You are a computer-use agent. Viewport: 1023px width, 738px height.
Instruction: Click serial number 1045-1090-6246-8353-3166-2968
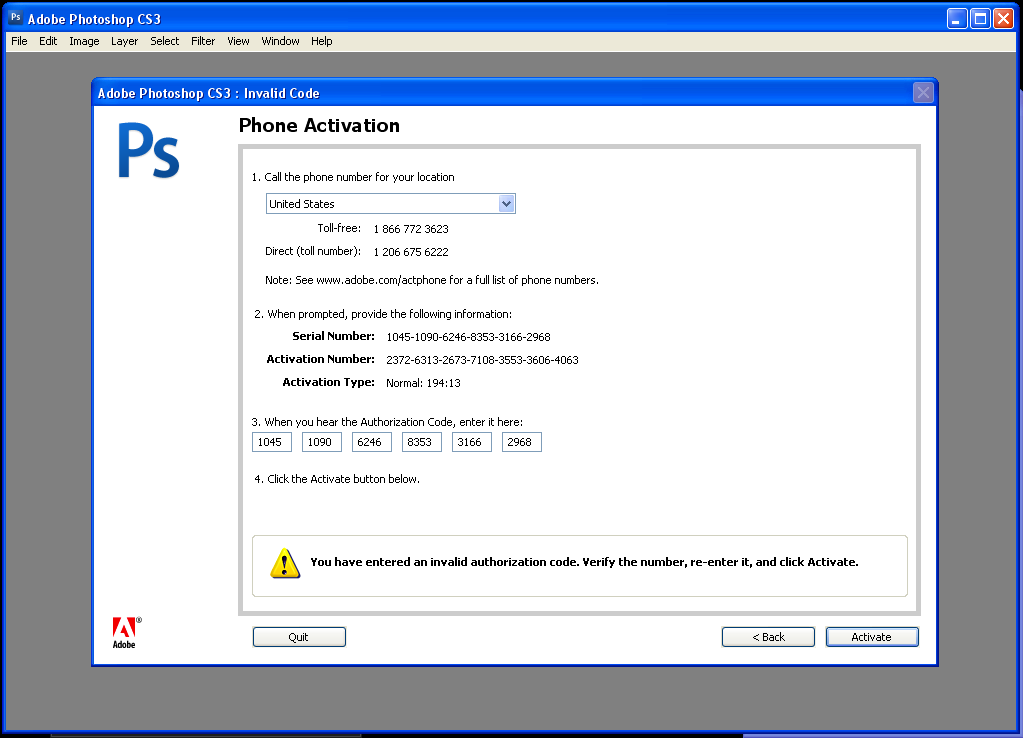point(468,337)
